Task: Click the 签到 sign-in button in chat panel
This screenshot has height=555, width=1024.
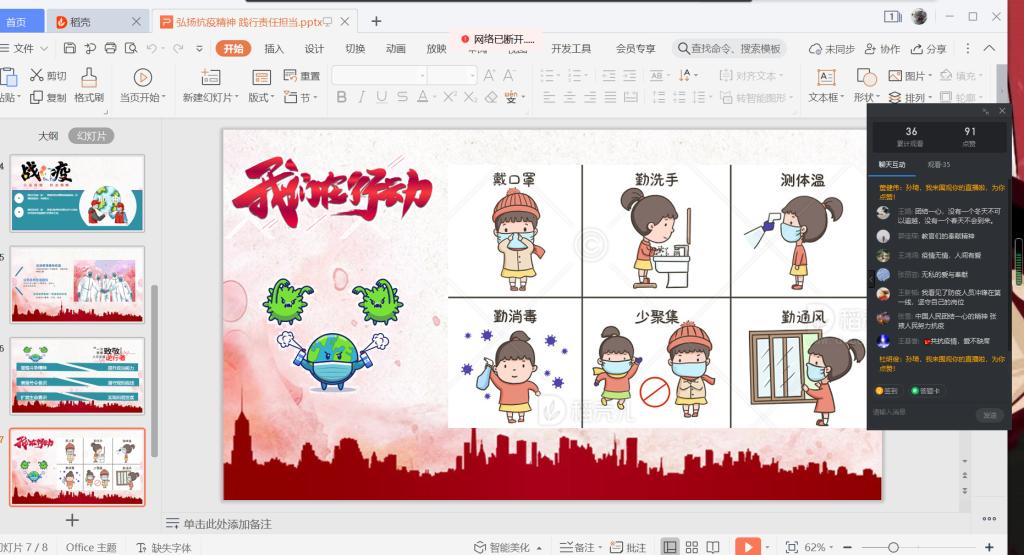Action: pos(886,391)
